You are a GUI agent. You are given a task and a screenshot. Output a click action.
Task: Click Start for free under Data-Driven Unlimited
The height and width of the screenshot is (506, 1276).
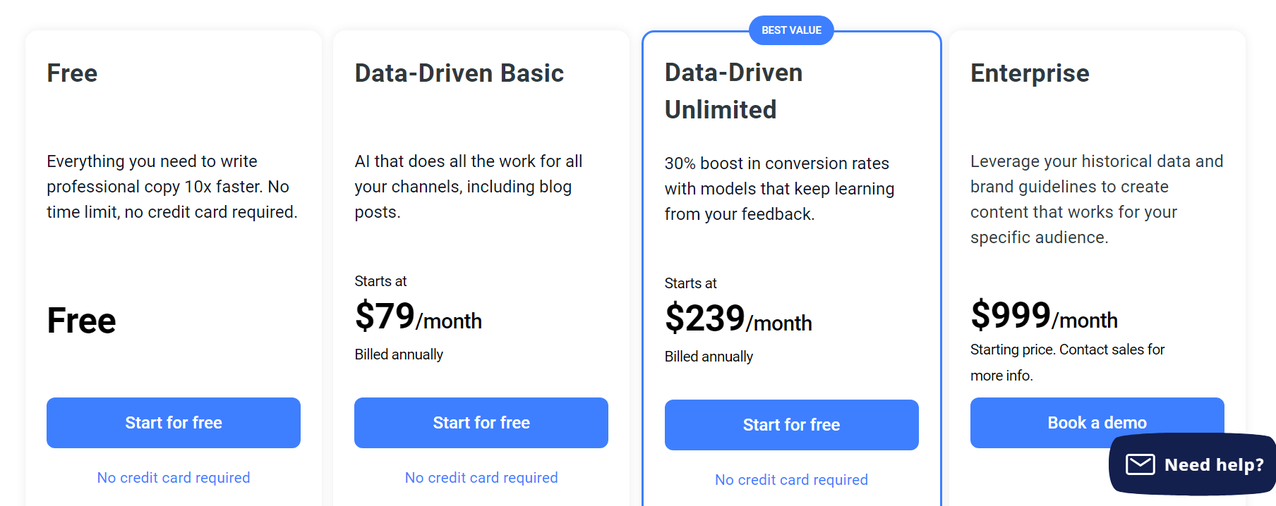pyautogui.click(x=791, y=425)
